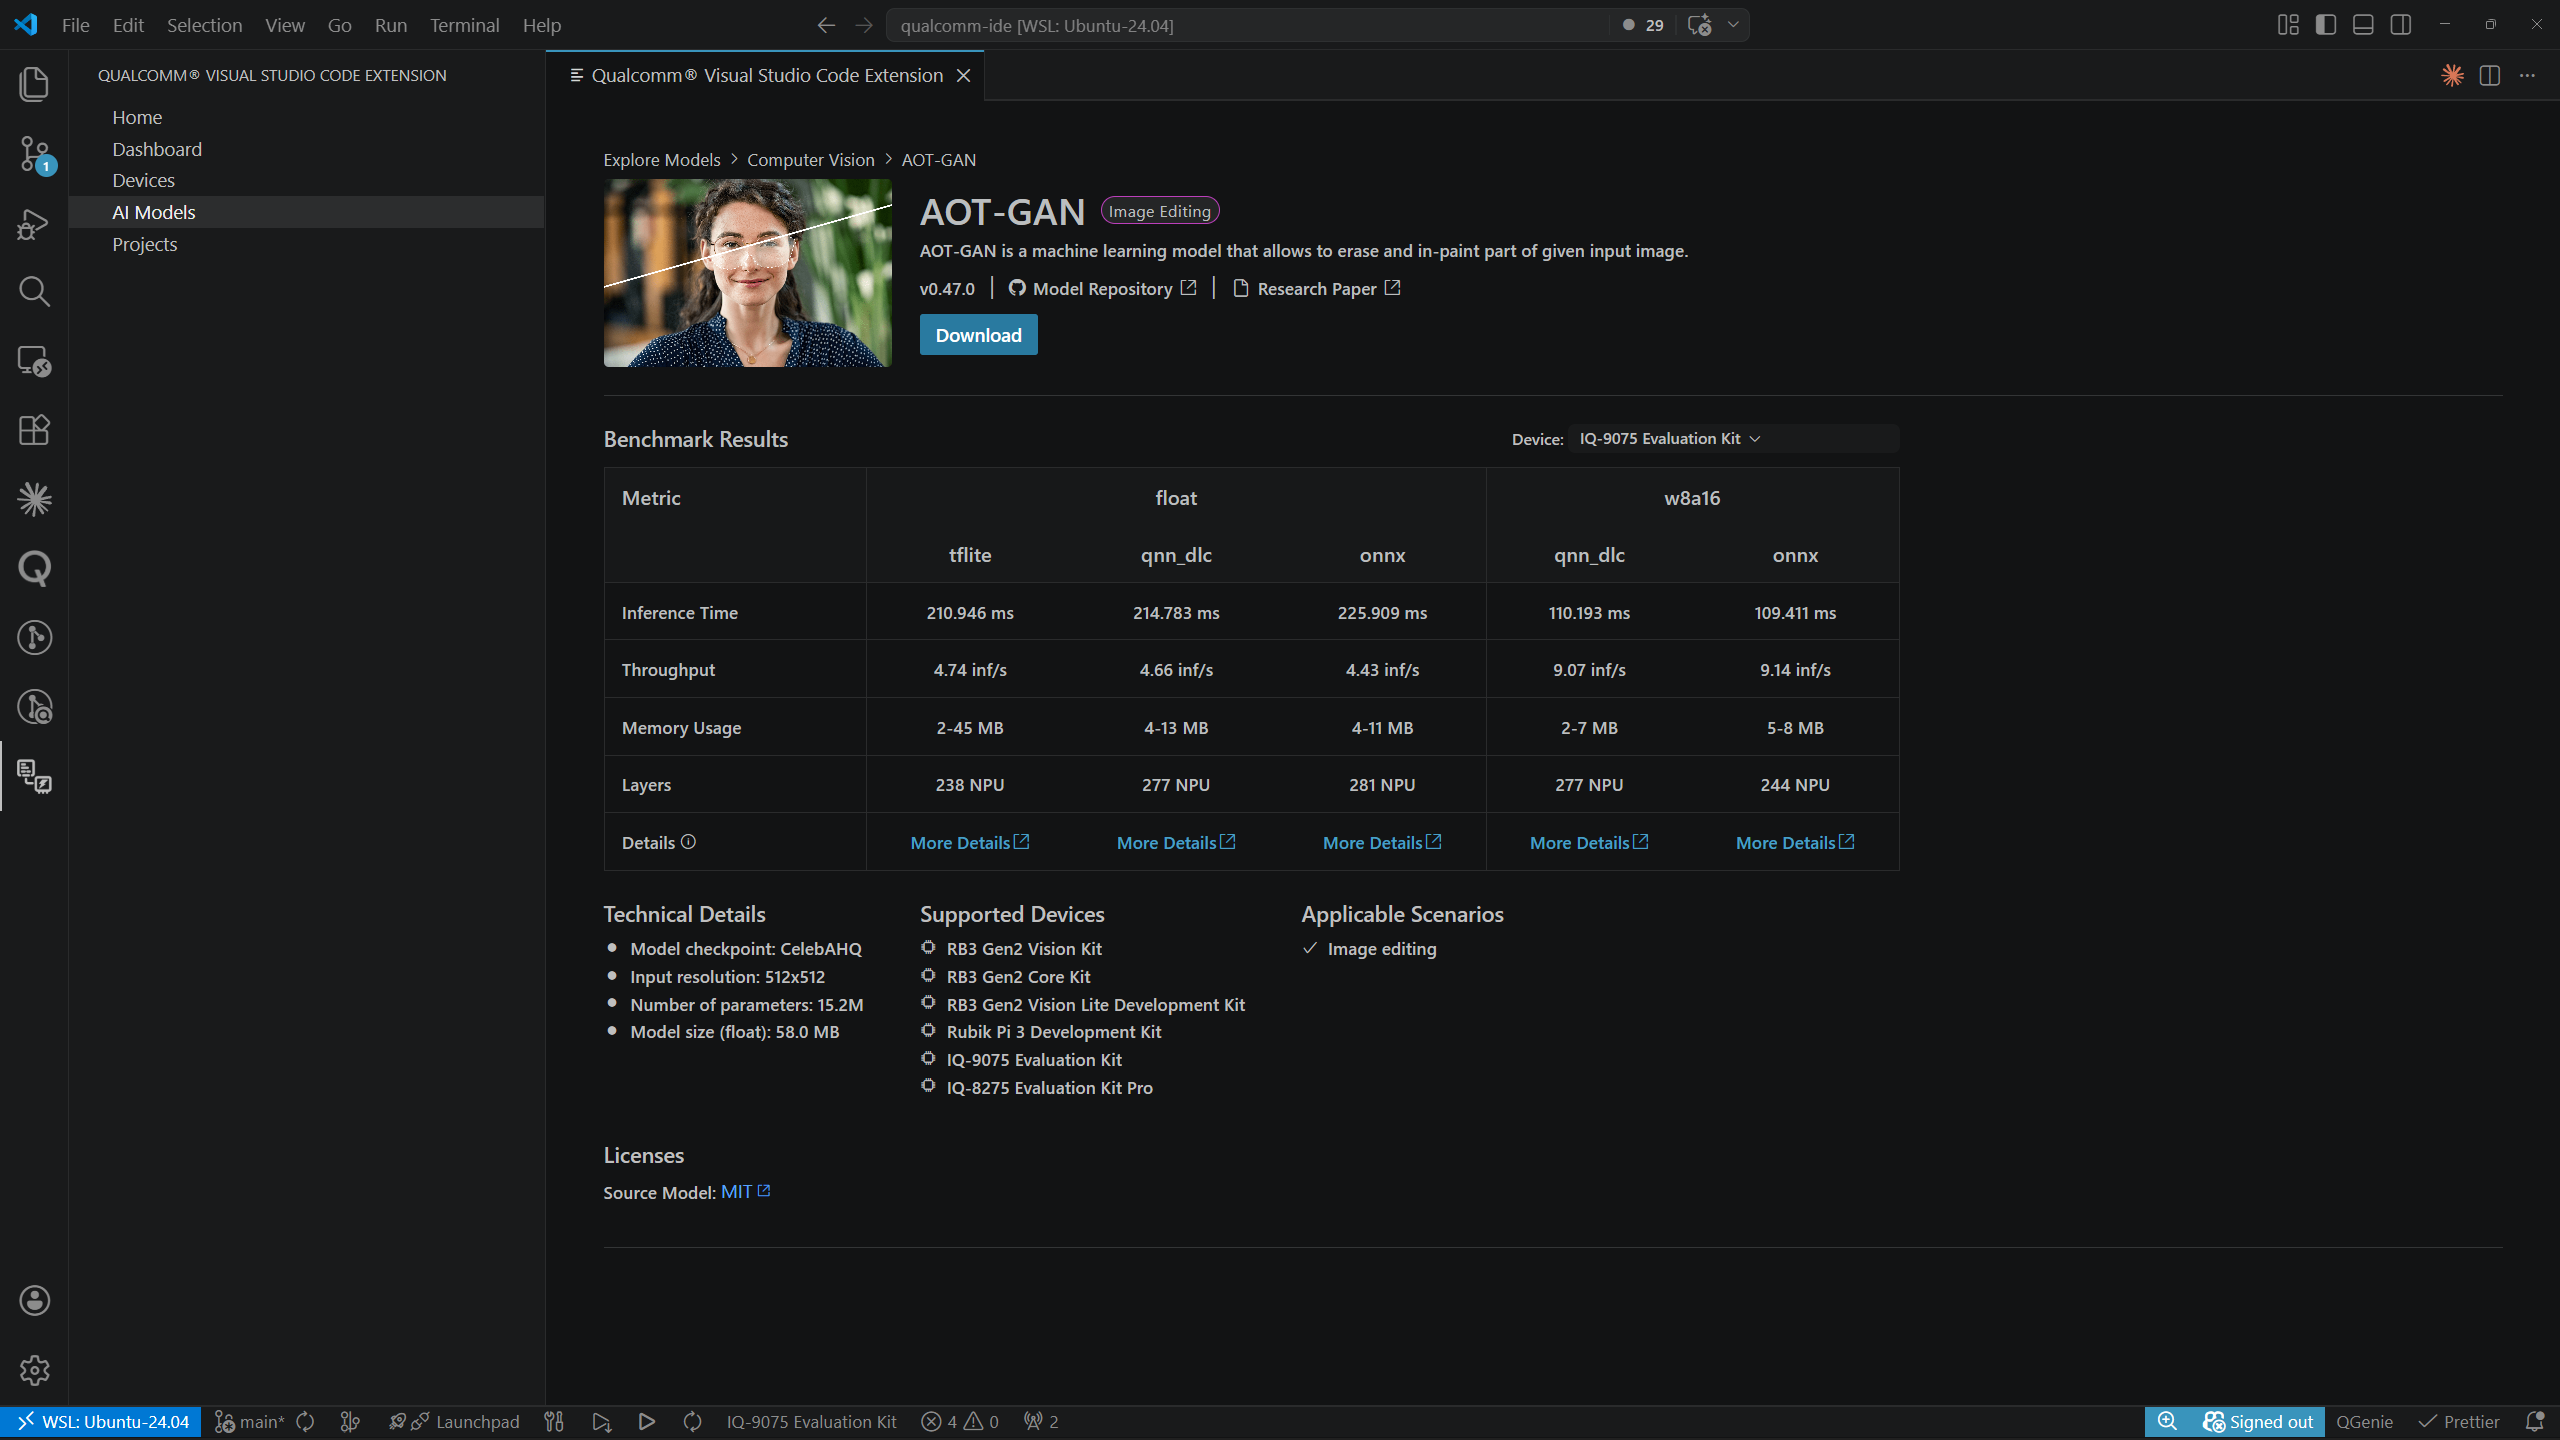The image size is (2560, 1440).
Task: Select Projects in the sidebar
Action: point(306,244)
